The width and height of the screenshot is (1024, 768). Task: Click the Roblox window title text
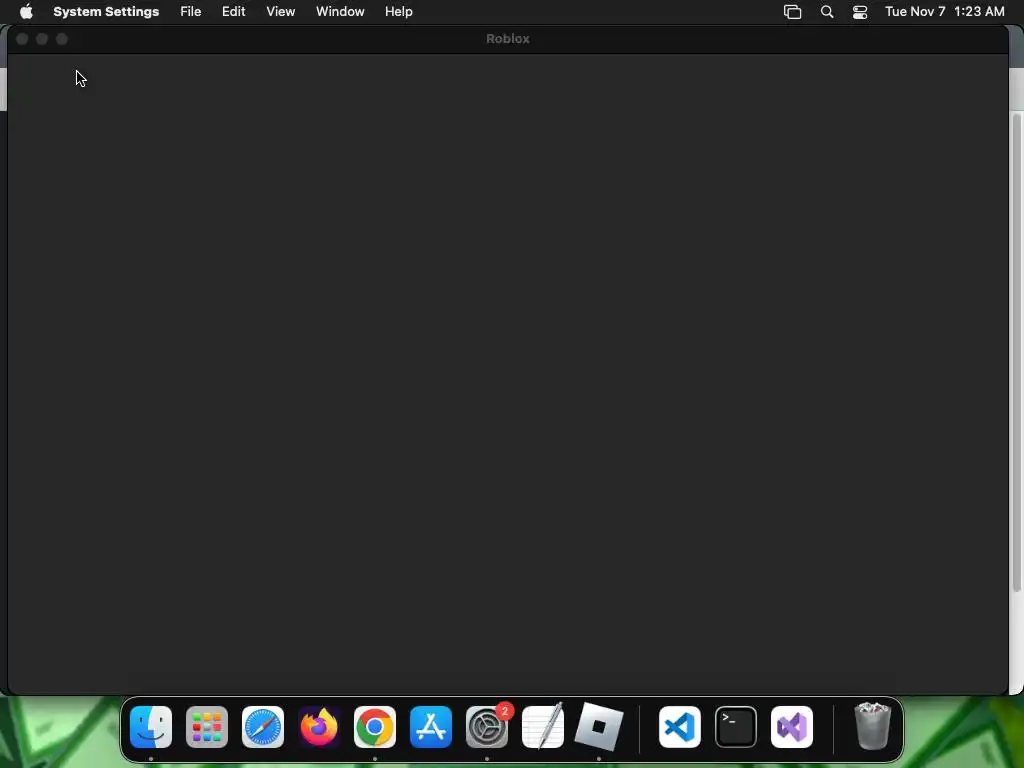pos(507,39)
